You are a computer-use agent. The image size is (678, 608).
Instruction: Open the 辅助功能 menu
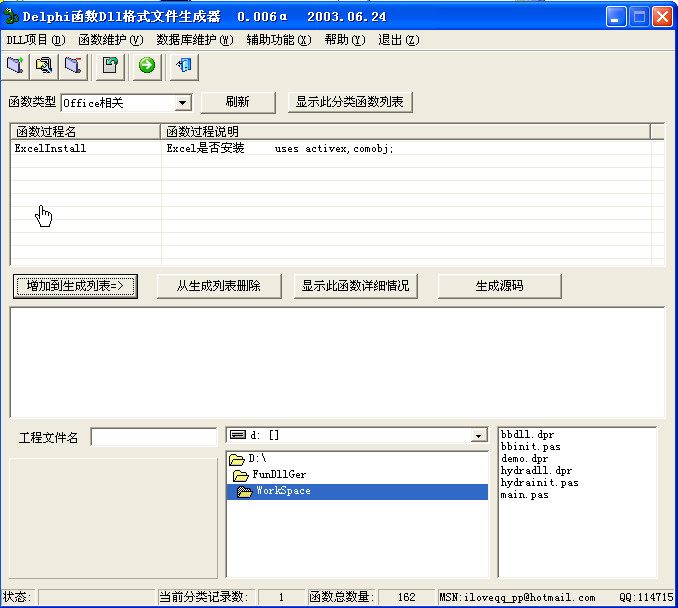point(279,40)
